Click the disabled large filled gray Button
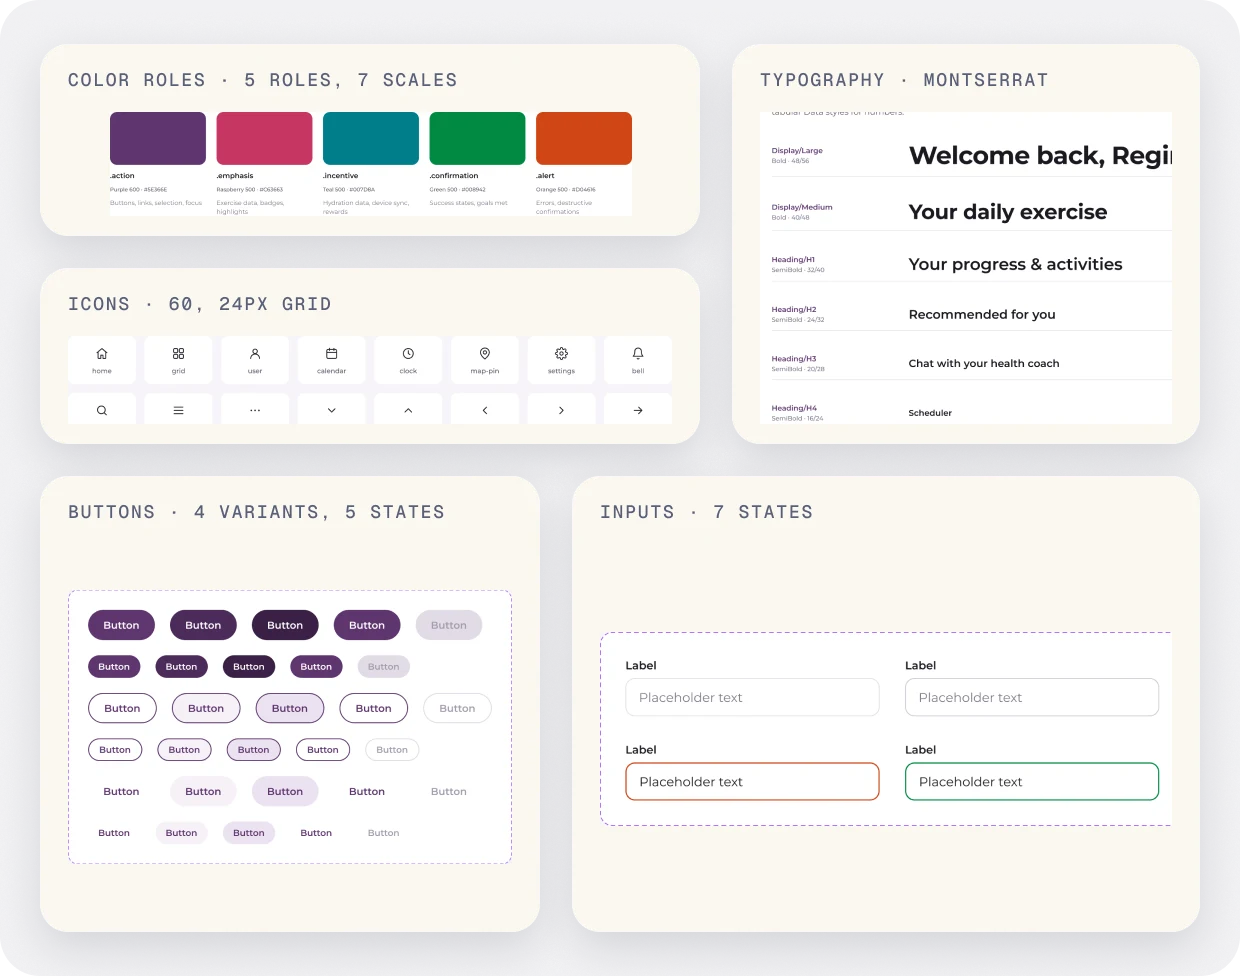Viewport: 1240px width, 976px height. coord(449,625)
